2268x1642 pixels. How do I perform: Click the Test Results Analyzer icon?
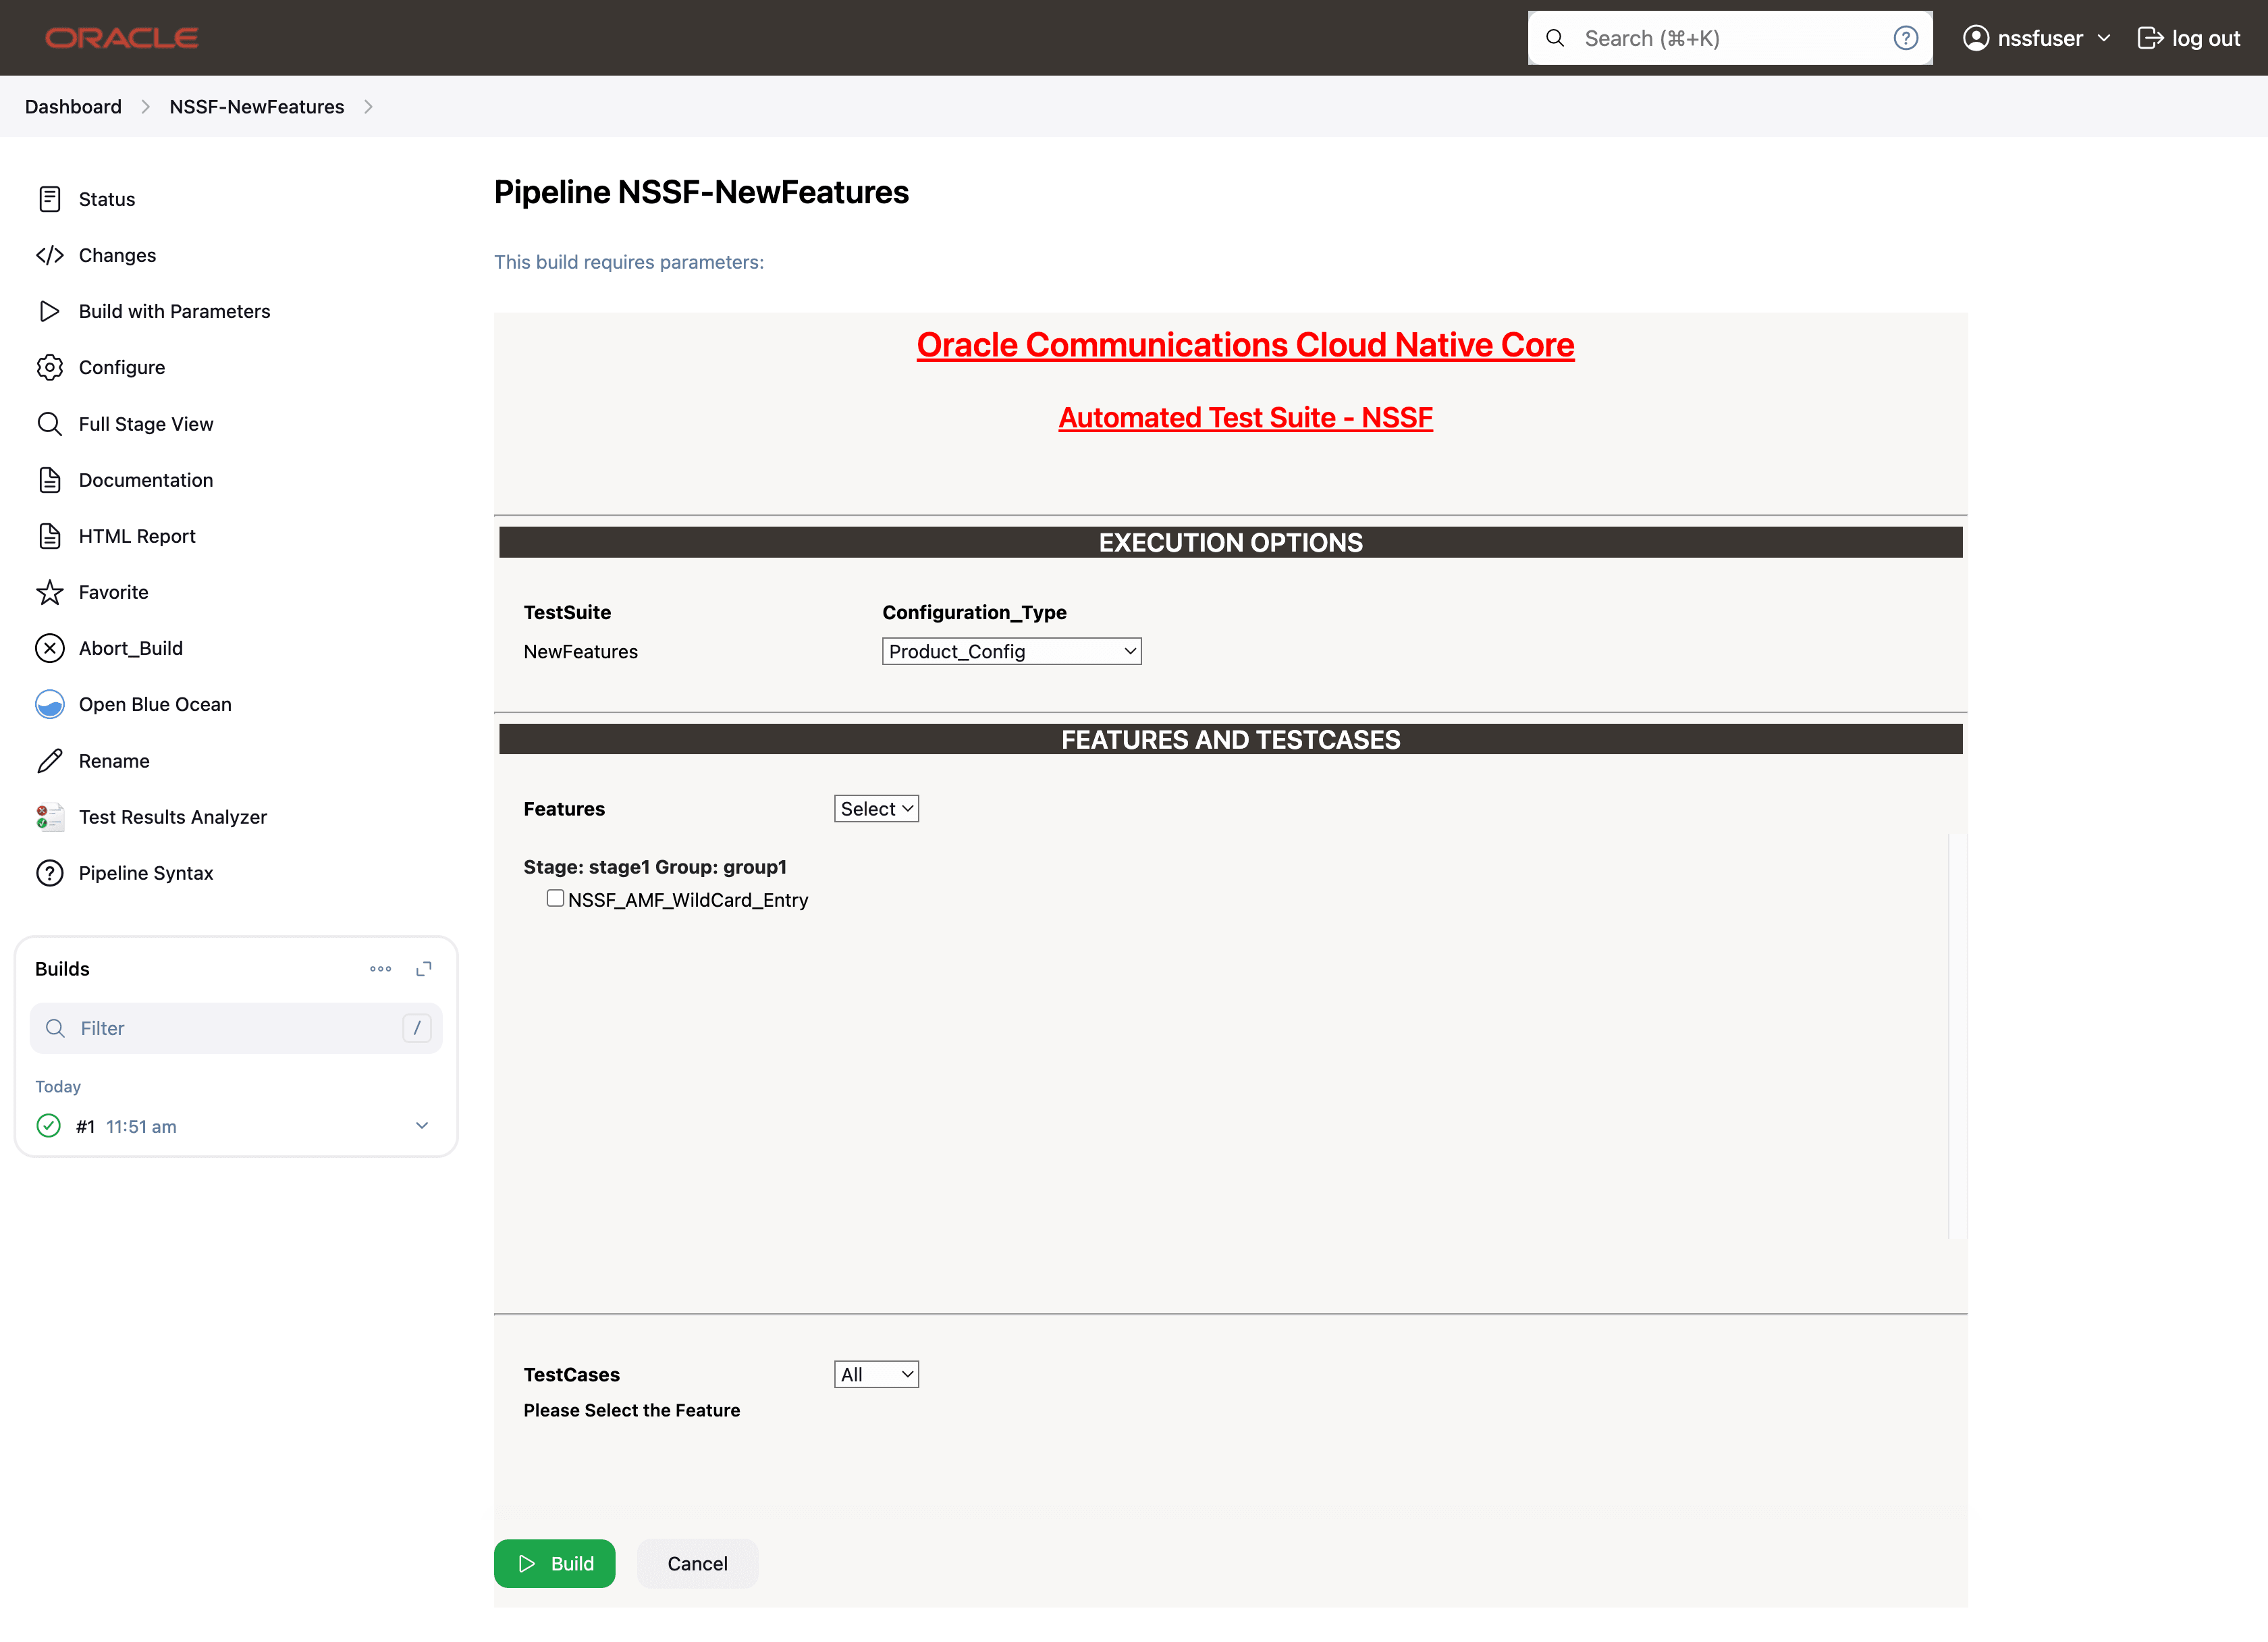tap(49, 817)
